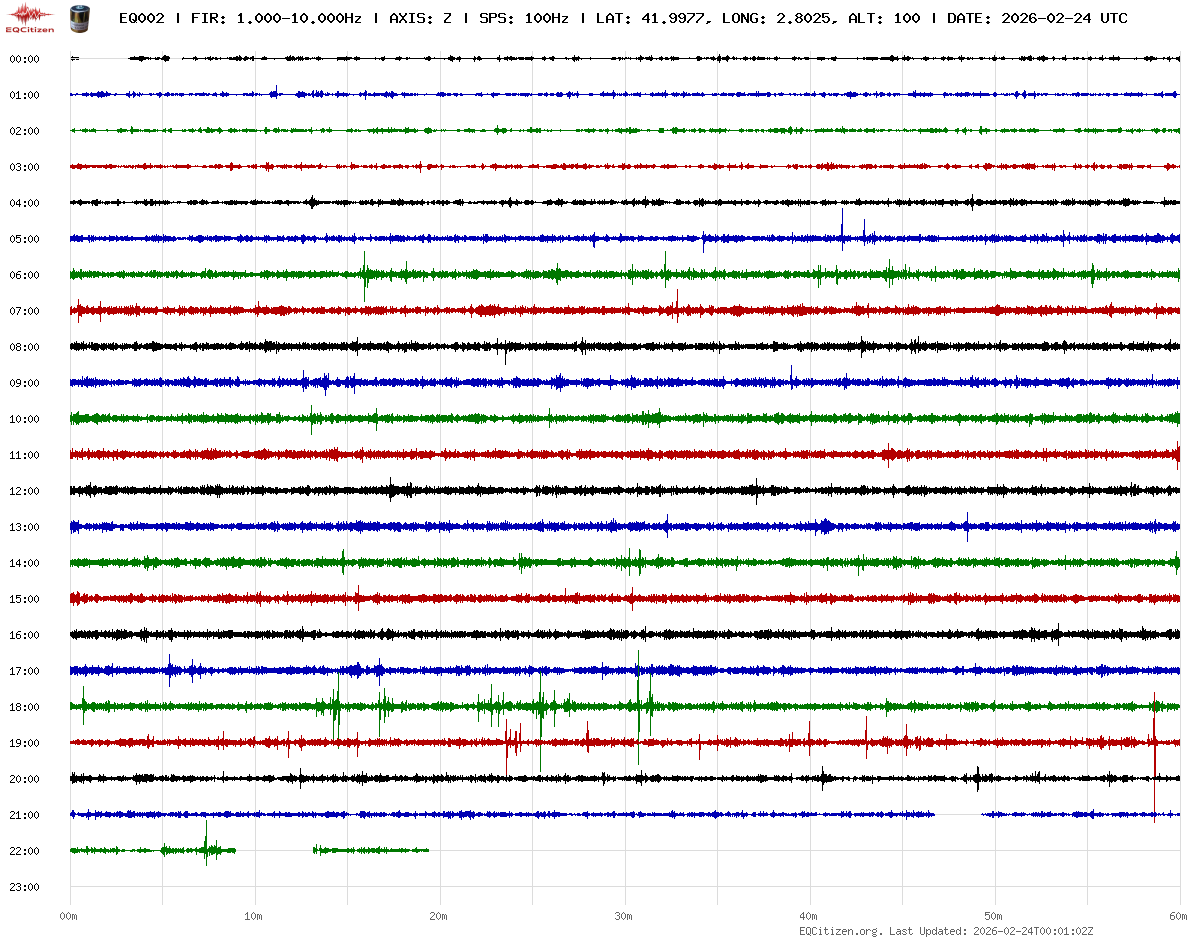
Task: Click the 12:00 hour row label
Action: (24, 491)
